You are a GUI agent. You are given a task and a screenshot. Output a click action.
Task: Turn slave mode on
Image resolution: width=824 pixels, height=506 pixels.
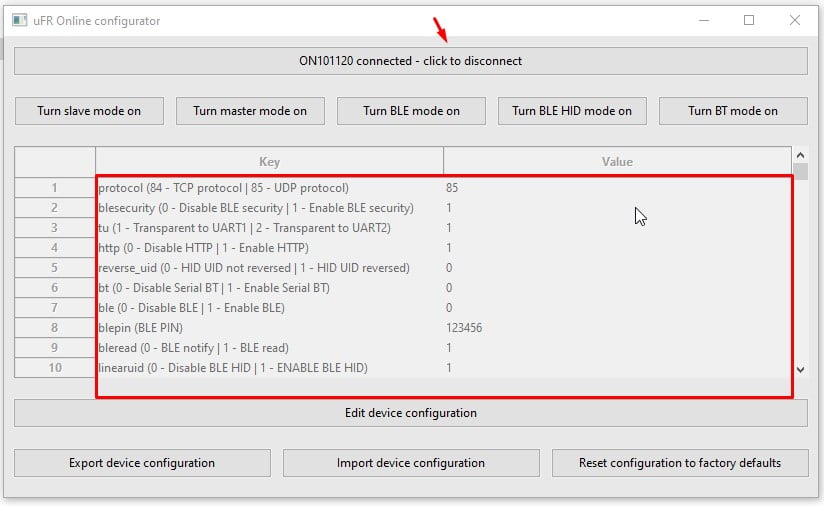coord(89,111)
